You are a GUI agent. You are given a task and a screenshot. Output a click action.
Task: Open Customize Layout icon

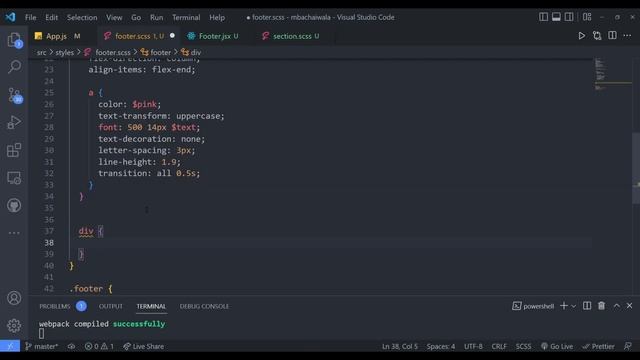[x=587, y=17]
